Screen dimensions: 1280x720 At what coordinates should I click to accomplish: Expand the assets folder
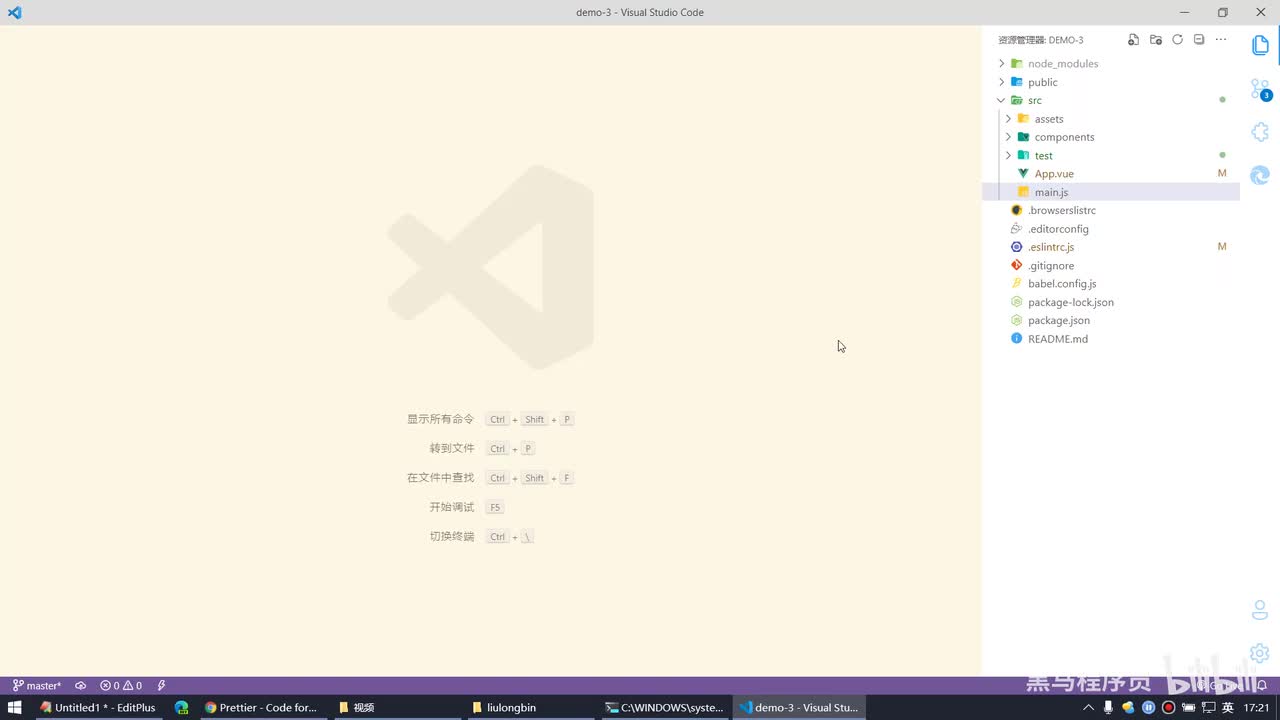tap(1111, 118)
